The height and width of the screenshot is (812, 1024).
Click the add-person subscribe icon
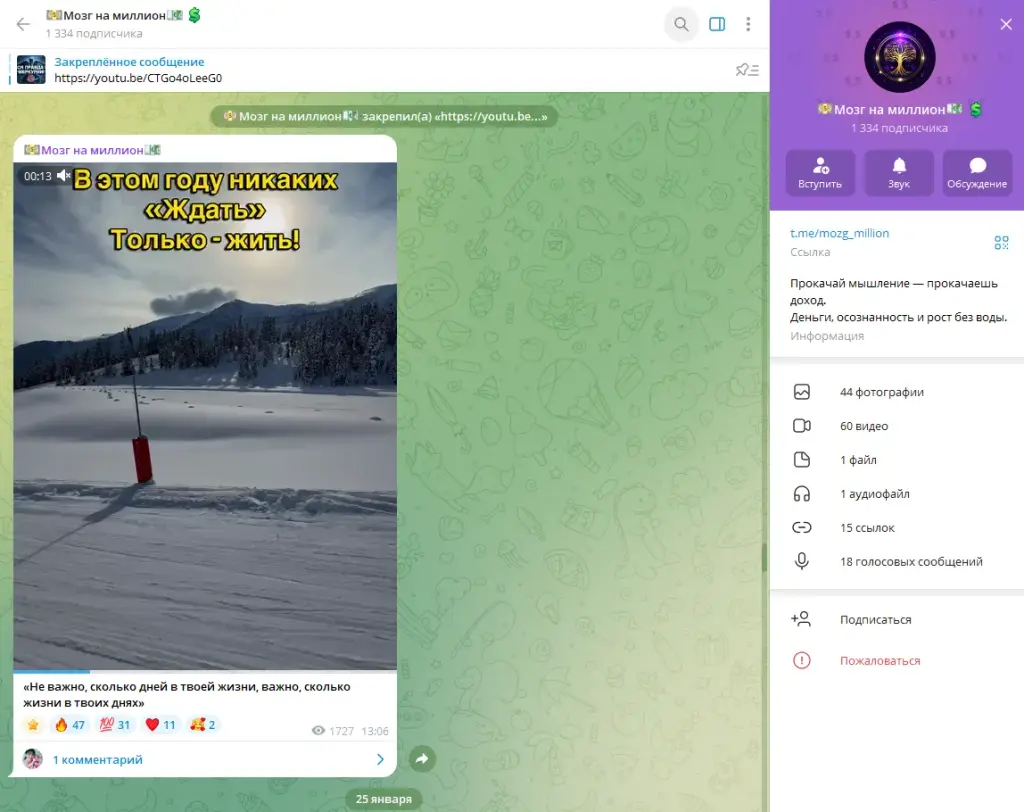801,619
